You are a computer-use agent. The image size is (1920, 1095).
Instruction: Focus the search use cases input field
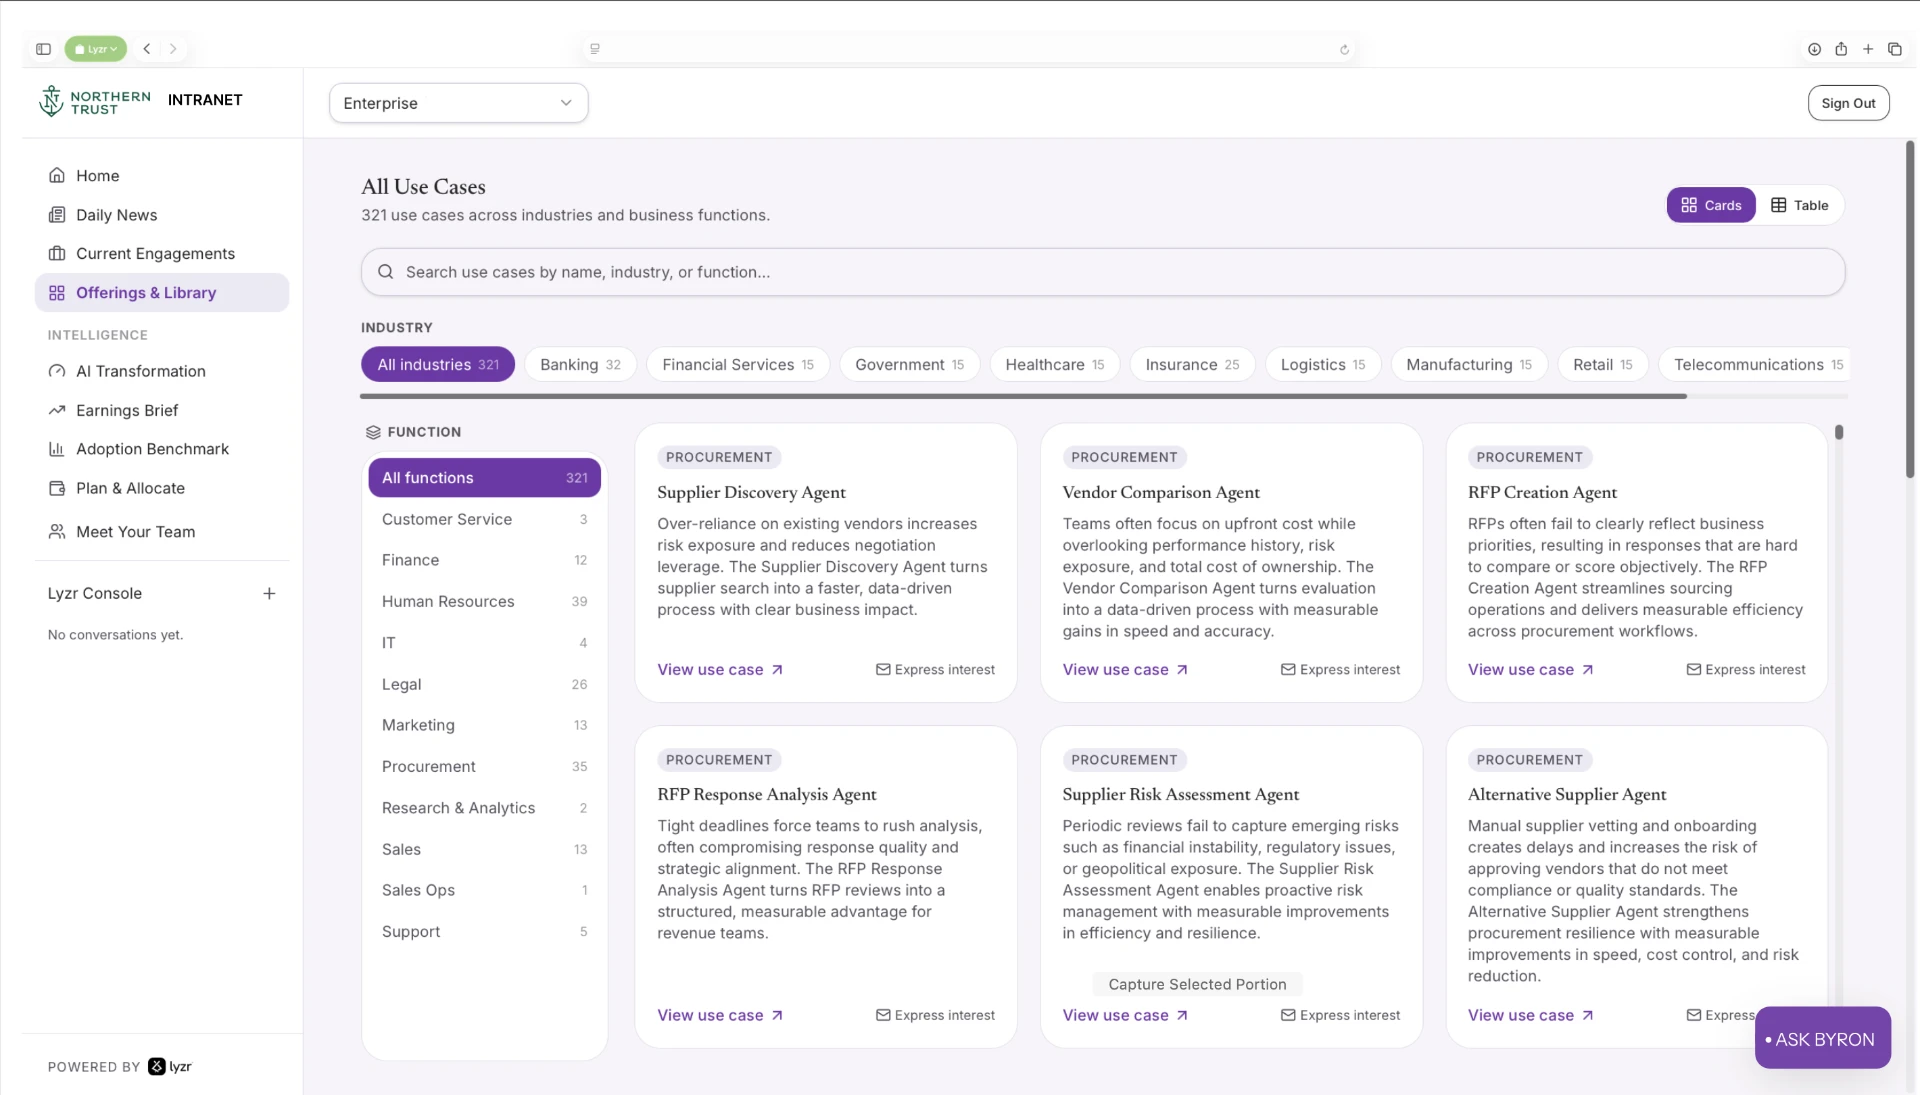click(1103, 272)
